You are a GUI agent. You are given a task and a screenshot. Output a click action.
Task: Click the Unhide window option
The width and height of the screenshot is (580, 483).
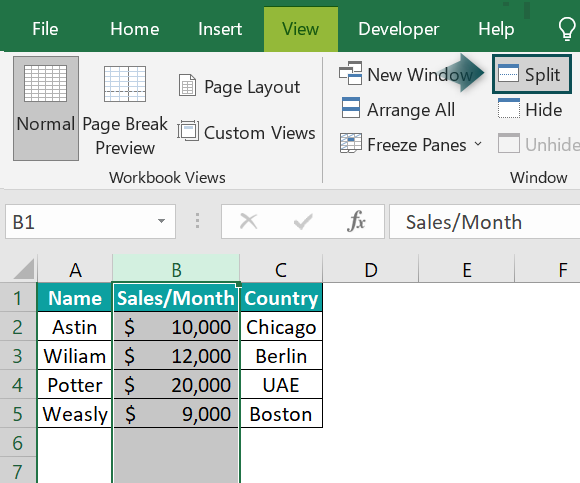click(x=539, y=144)
